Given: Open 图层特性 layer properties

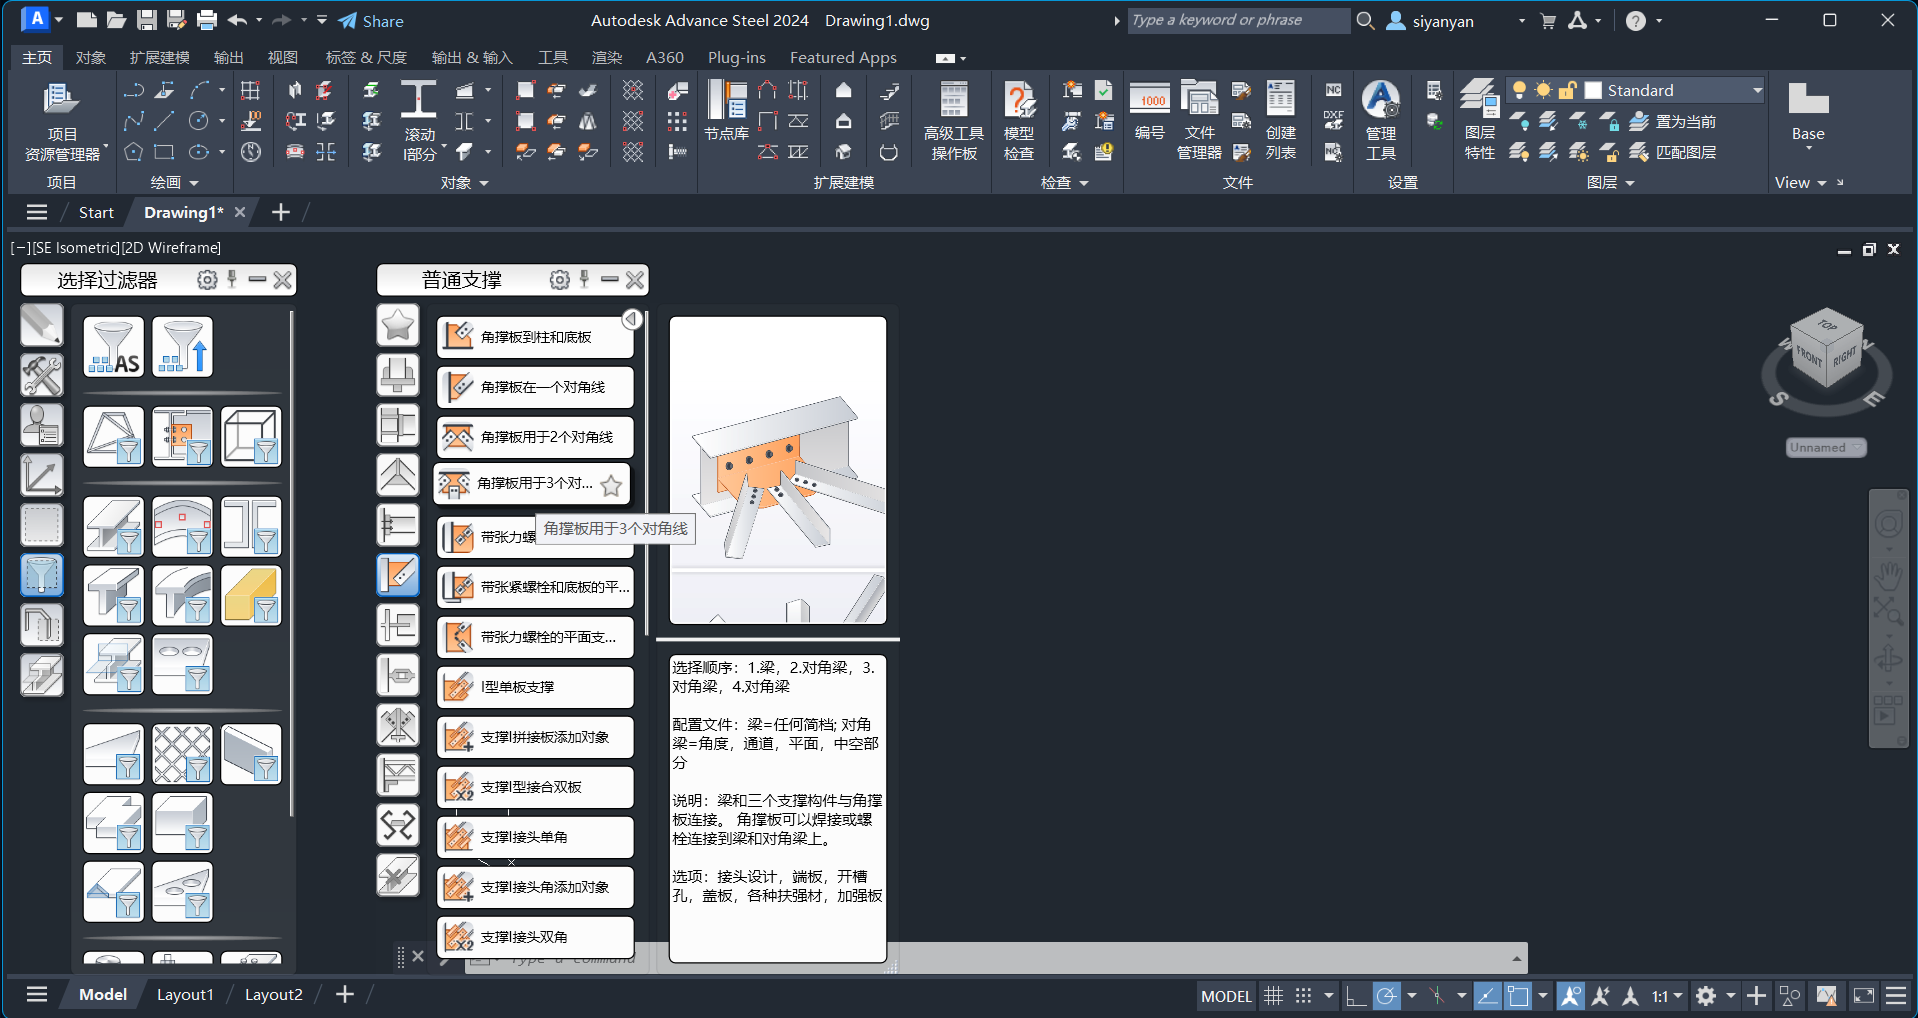Looking at the screenshot, I should (x=1479, y=122).
